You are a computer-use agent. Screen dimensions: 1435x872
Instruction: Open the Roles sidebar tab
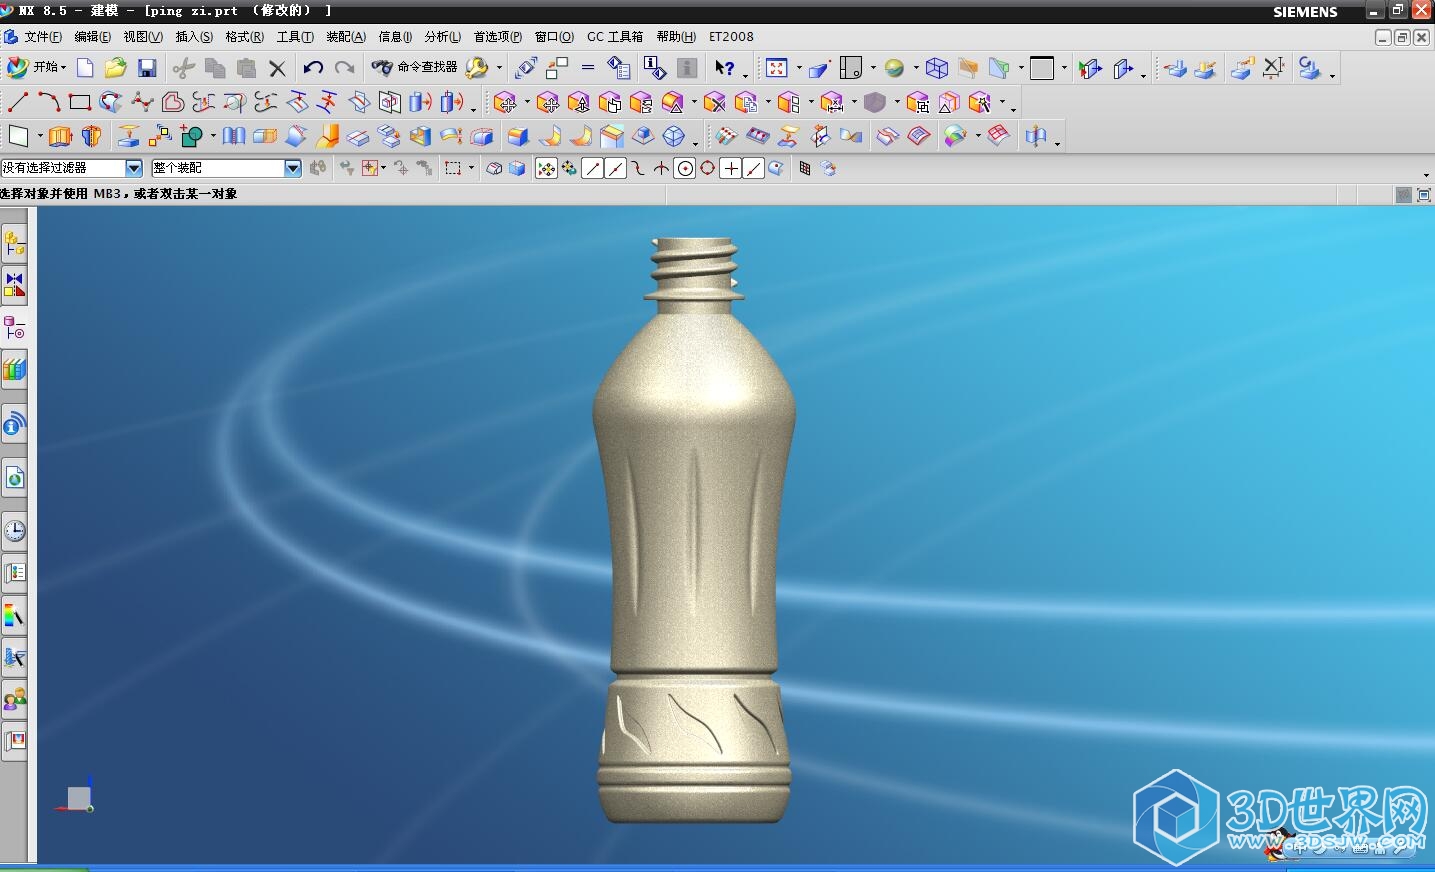14,699
